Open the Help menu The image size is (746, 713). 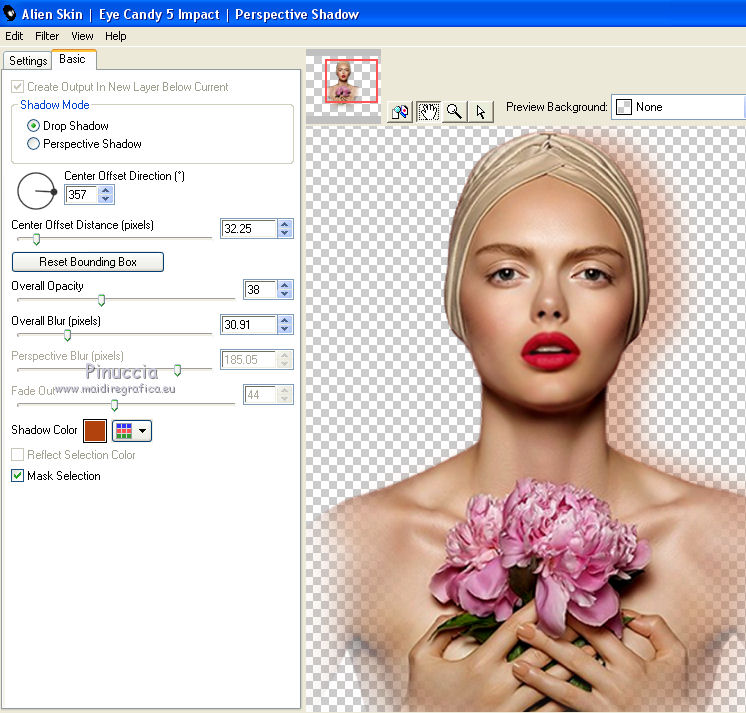(x=116, y=36)
